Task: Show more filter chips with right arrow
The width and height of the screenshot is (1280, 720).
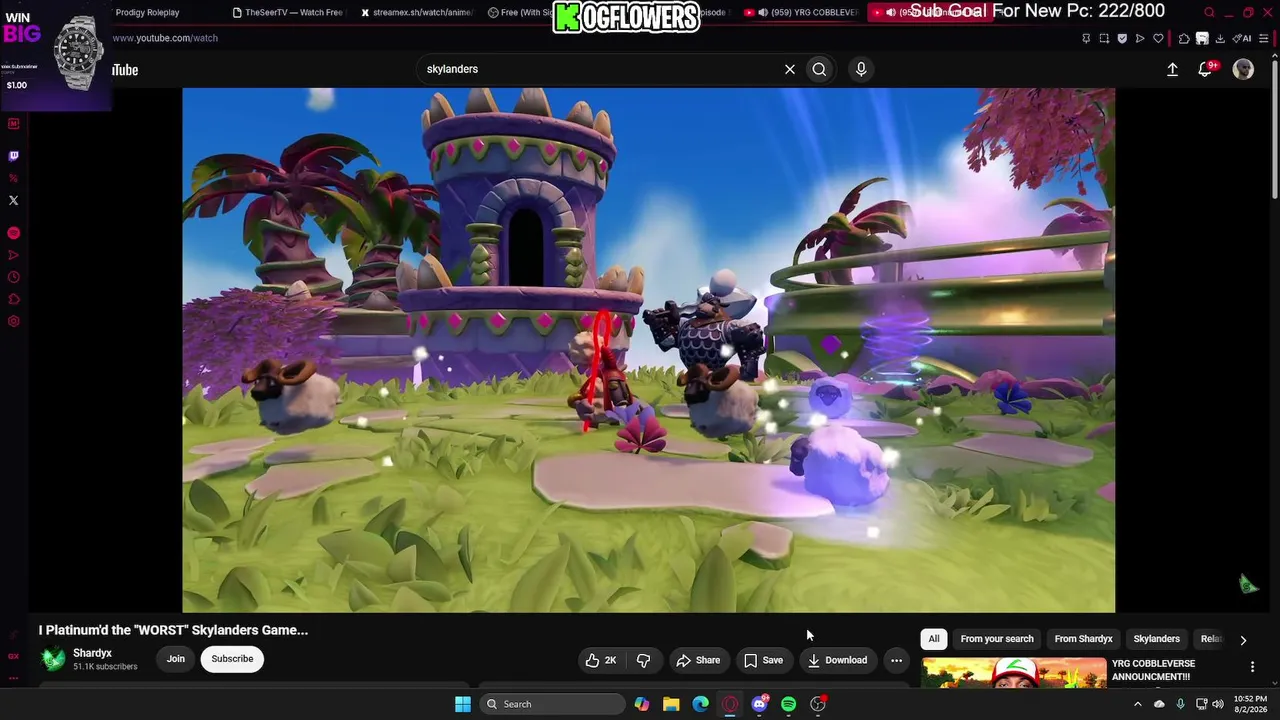Action: pos(1243,640)
